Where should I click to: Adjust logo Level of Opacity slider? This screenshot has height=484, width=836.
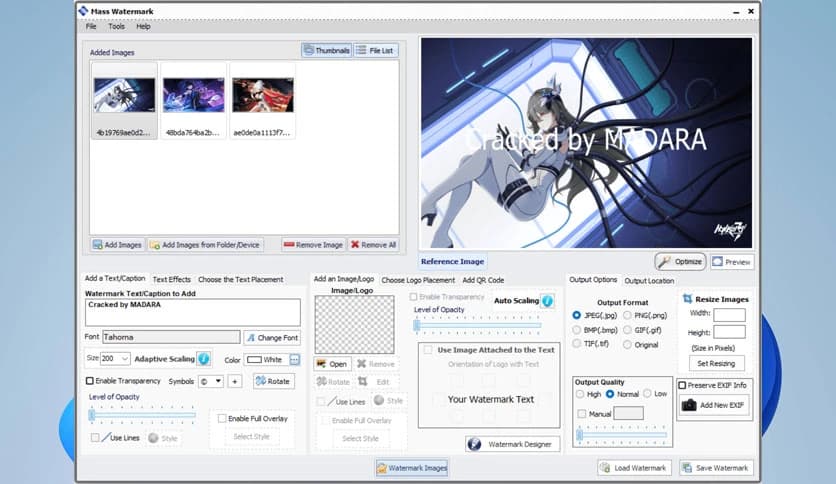(478, 325)
